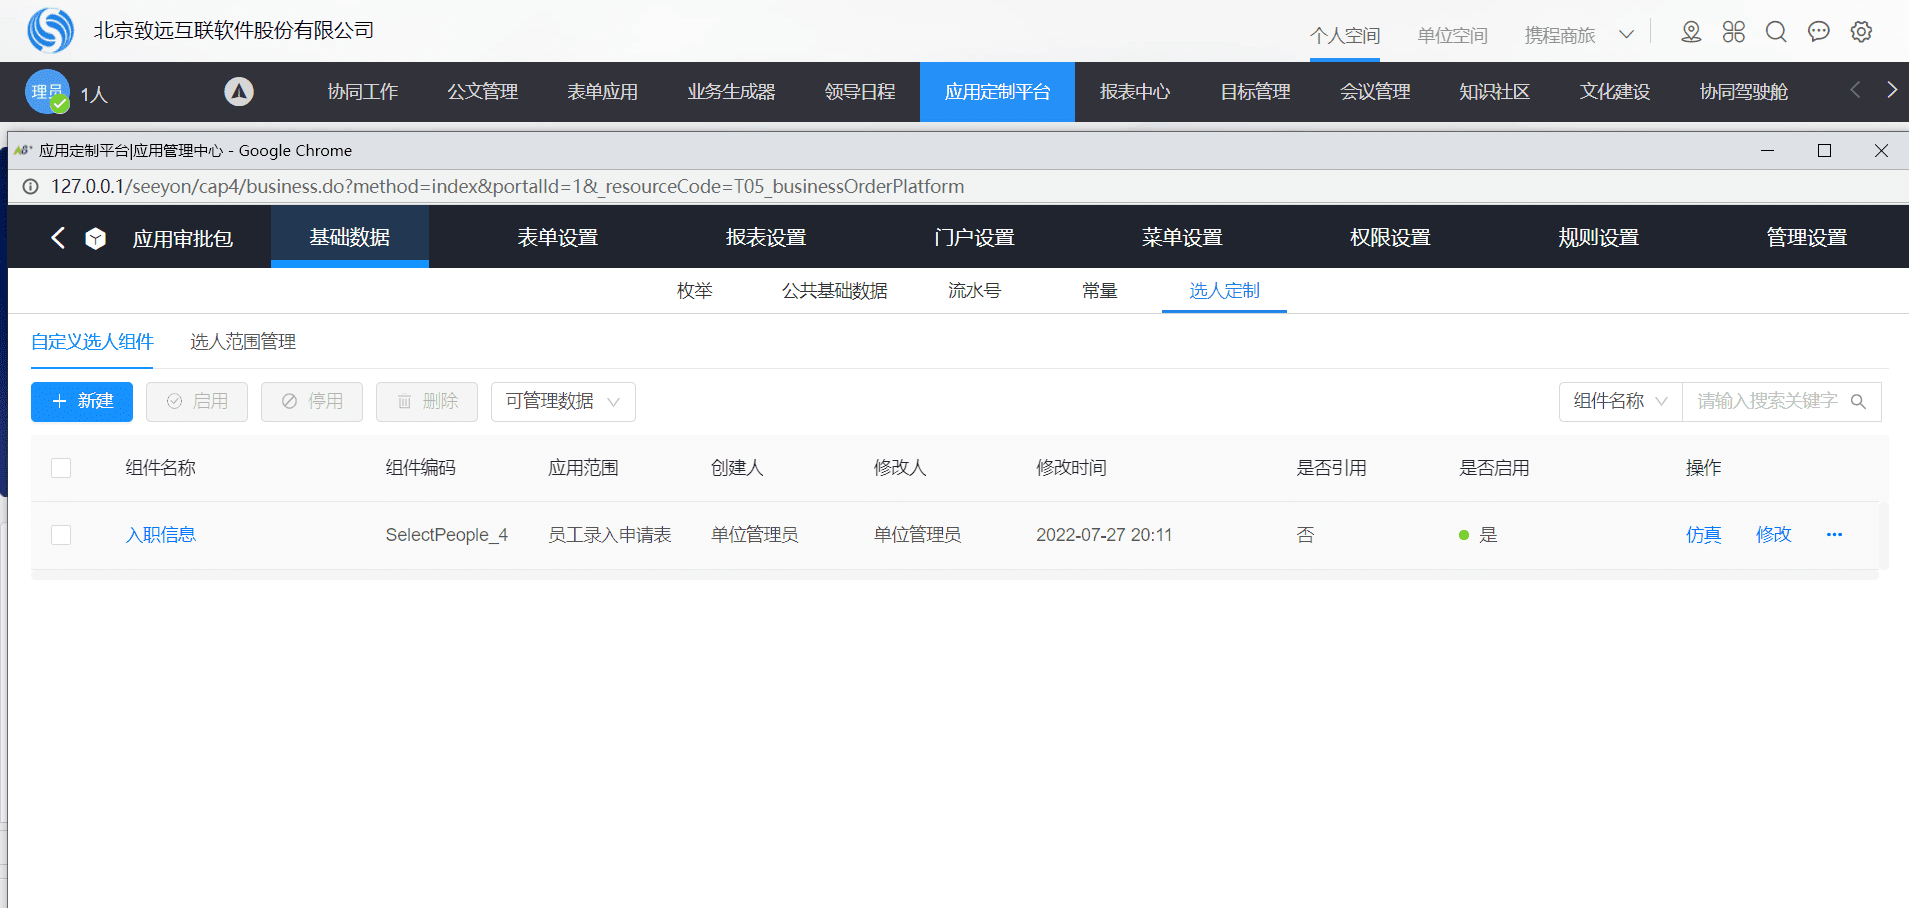Open the three-dot more actions for 入职信息
1909x908 pixels.
pyautogui.click(x=1834, y=534)
